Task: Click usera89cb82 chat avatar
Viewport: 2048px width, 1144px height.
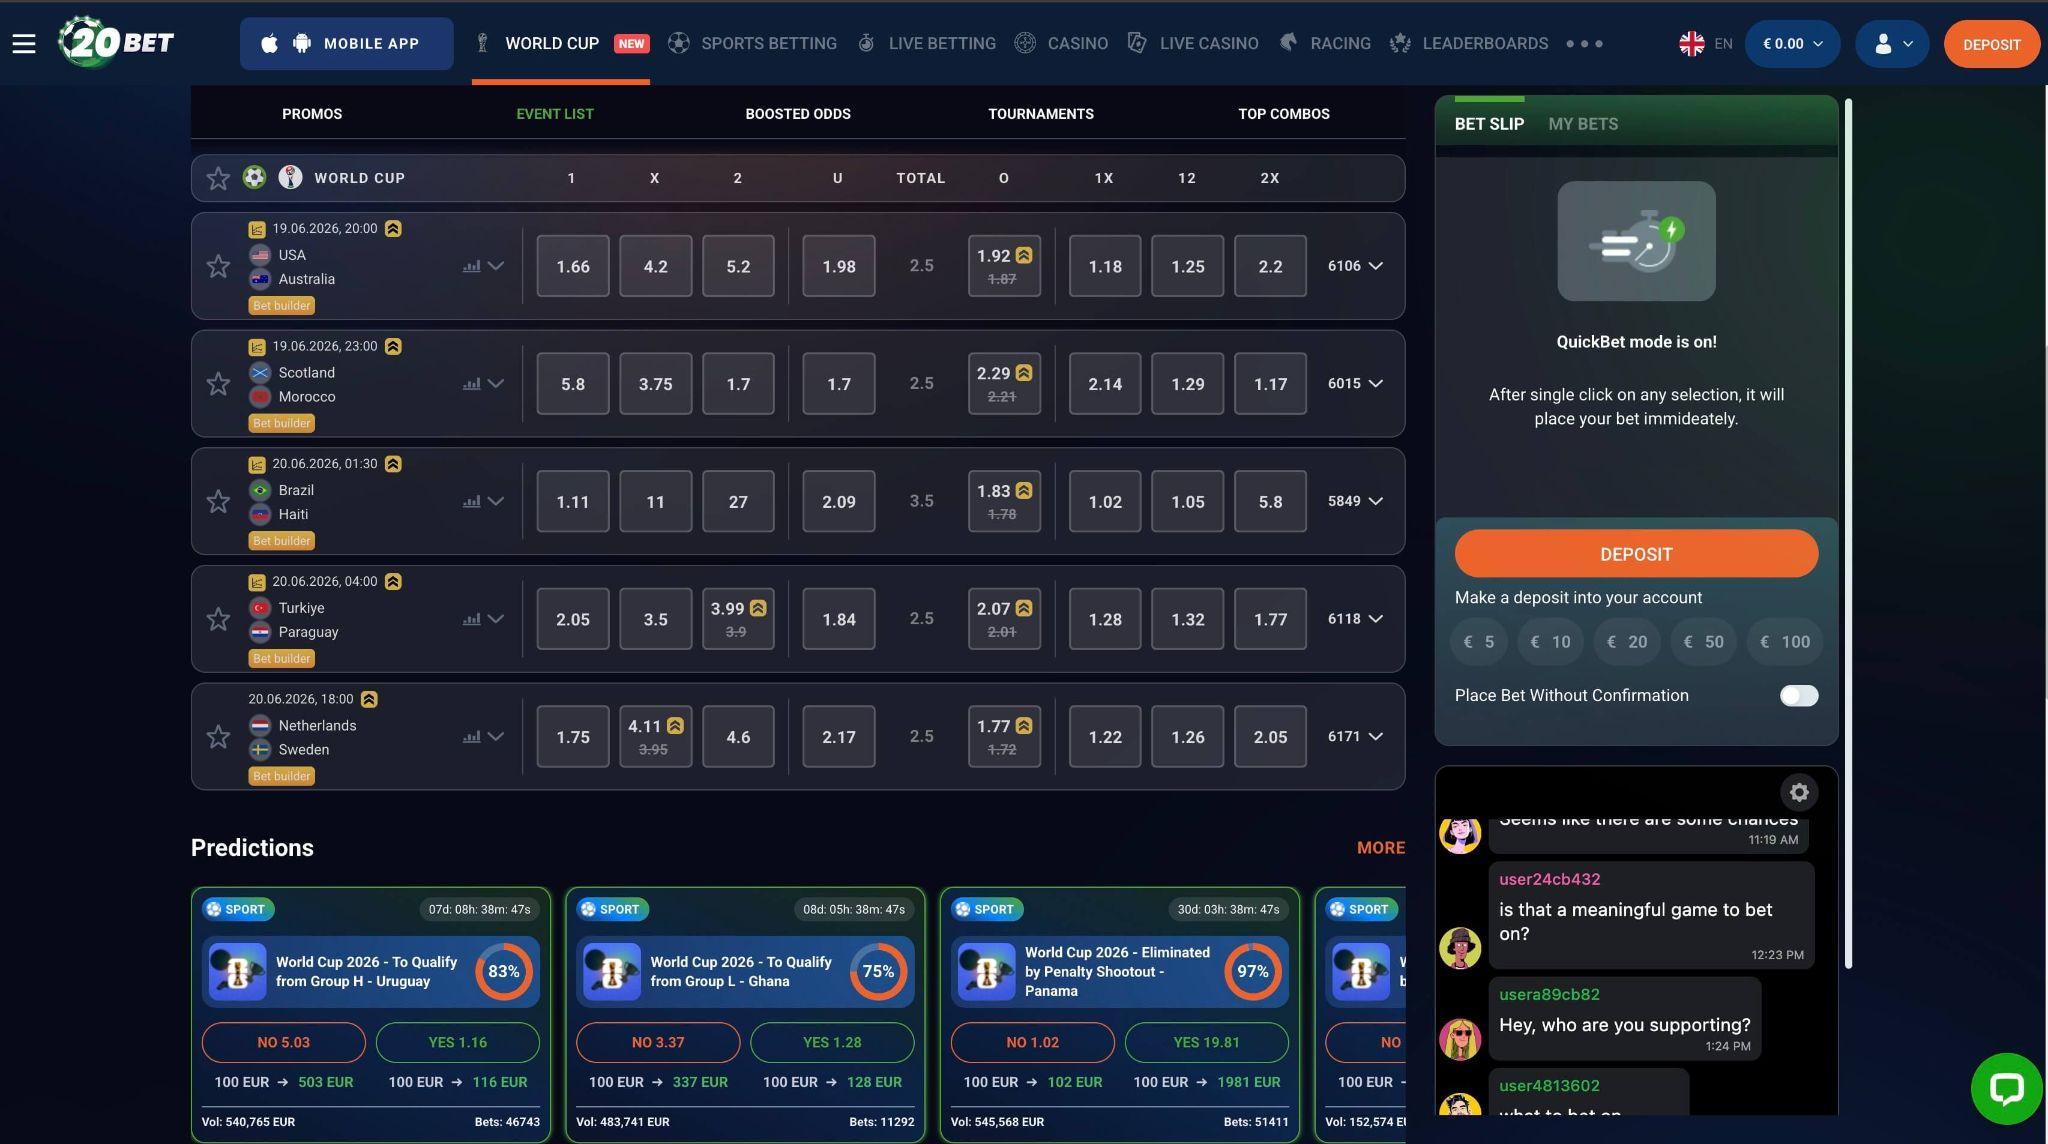Action: (x=1460, y=1039)
